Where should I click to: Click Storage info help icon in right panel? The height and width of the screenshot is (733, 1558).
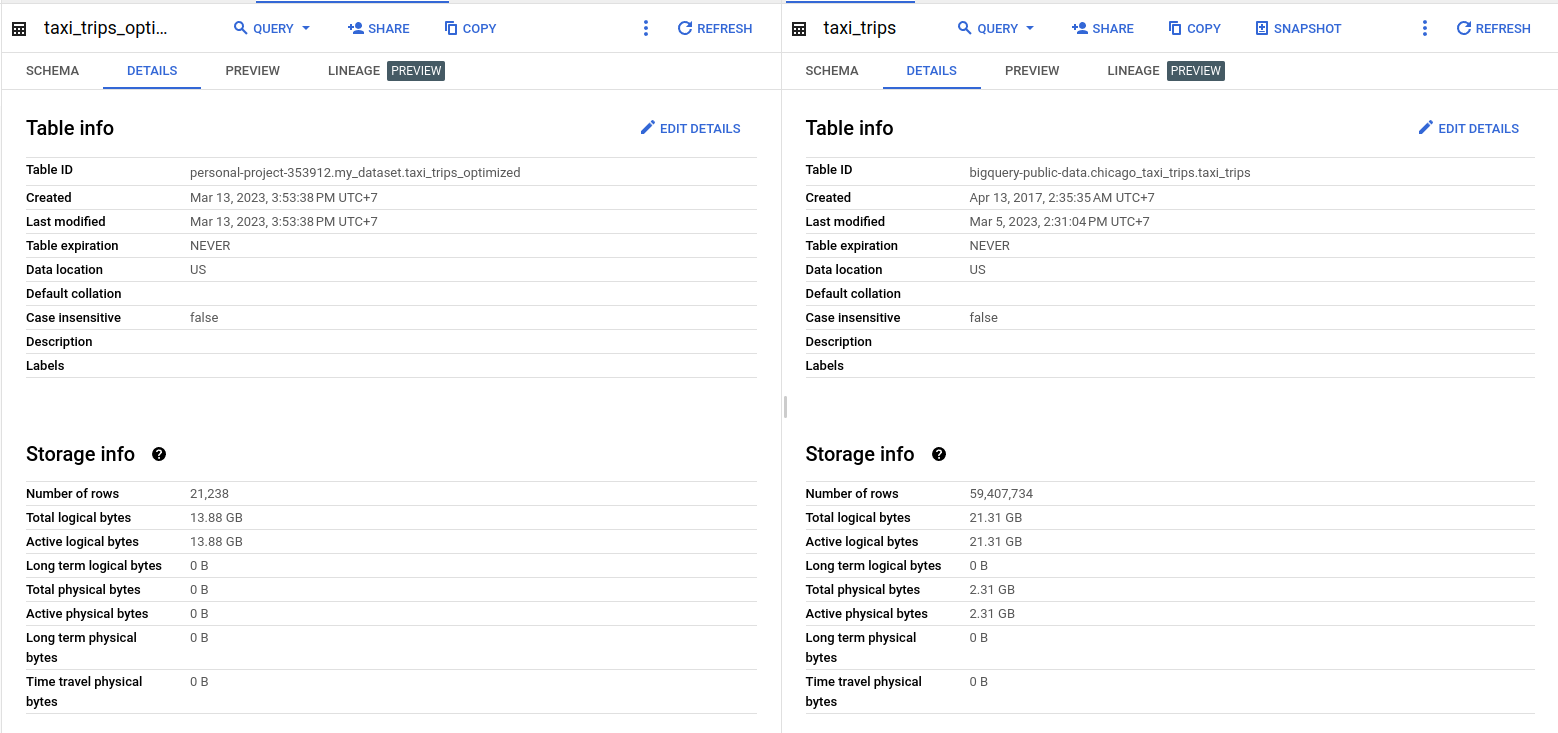938,454
